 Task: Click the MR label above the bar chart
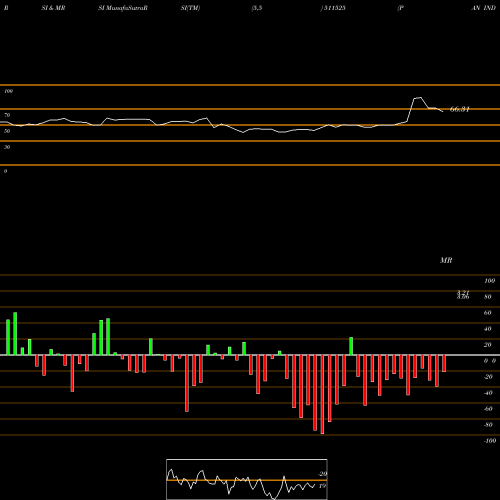pyautogui.click(x=446, y=260)
